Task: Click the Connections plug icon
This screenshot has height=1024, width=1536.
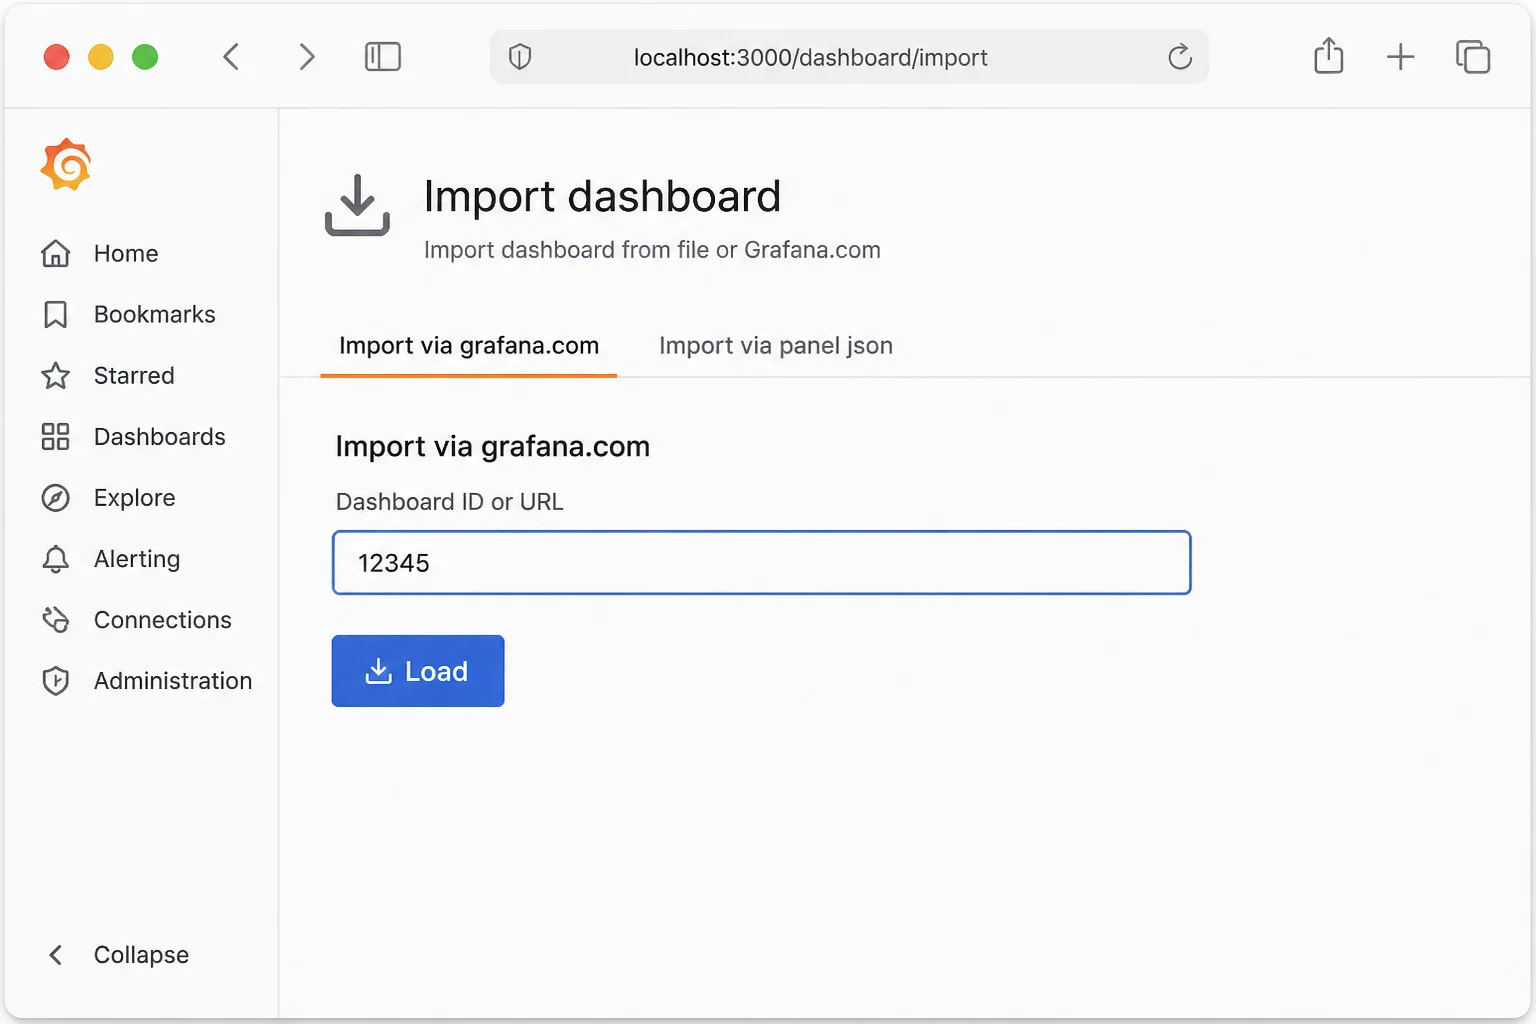Action: [x=56, y=620]
